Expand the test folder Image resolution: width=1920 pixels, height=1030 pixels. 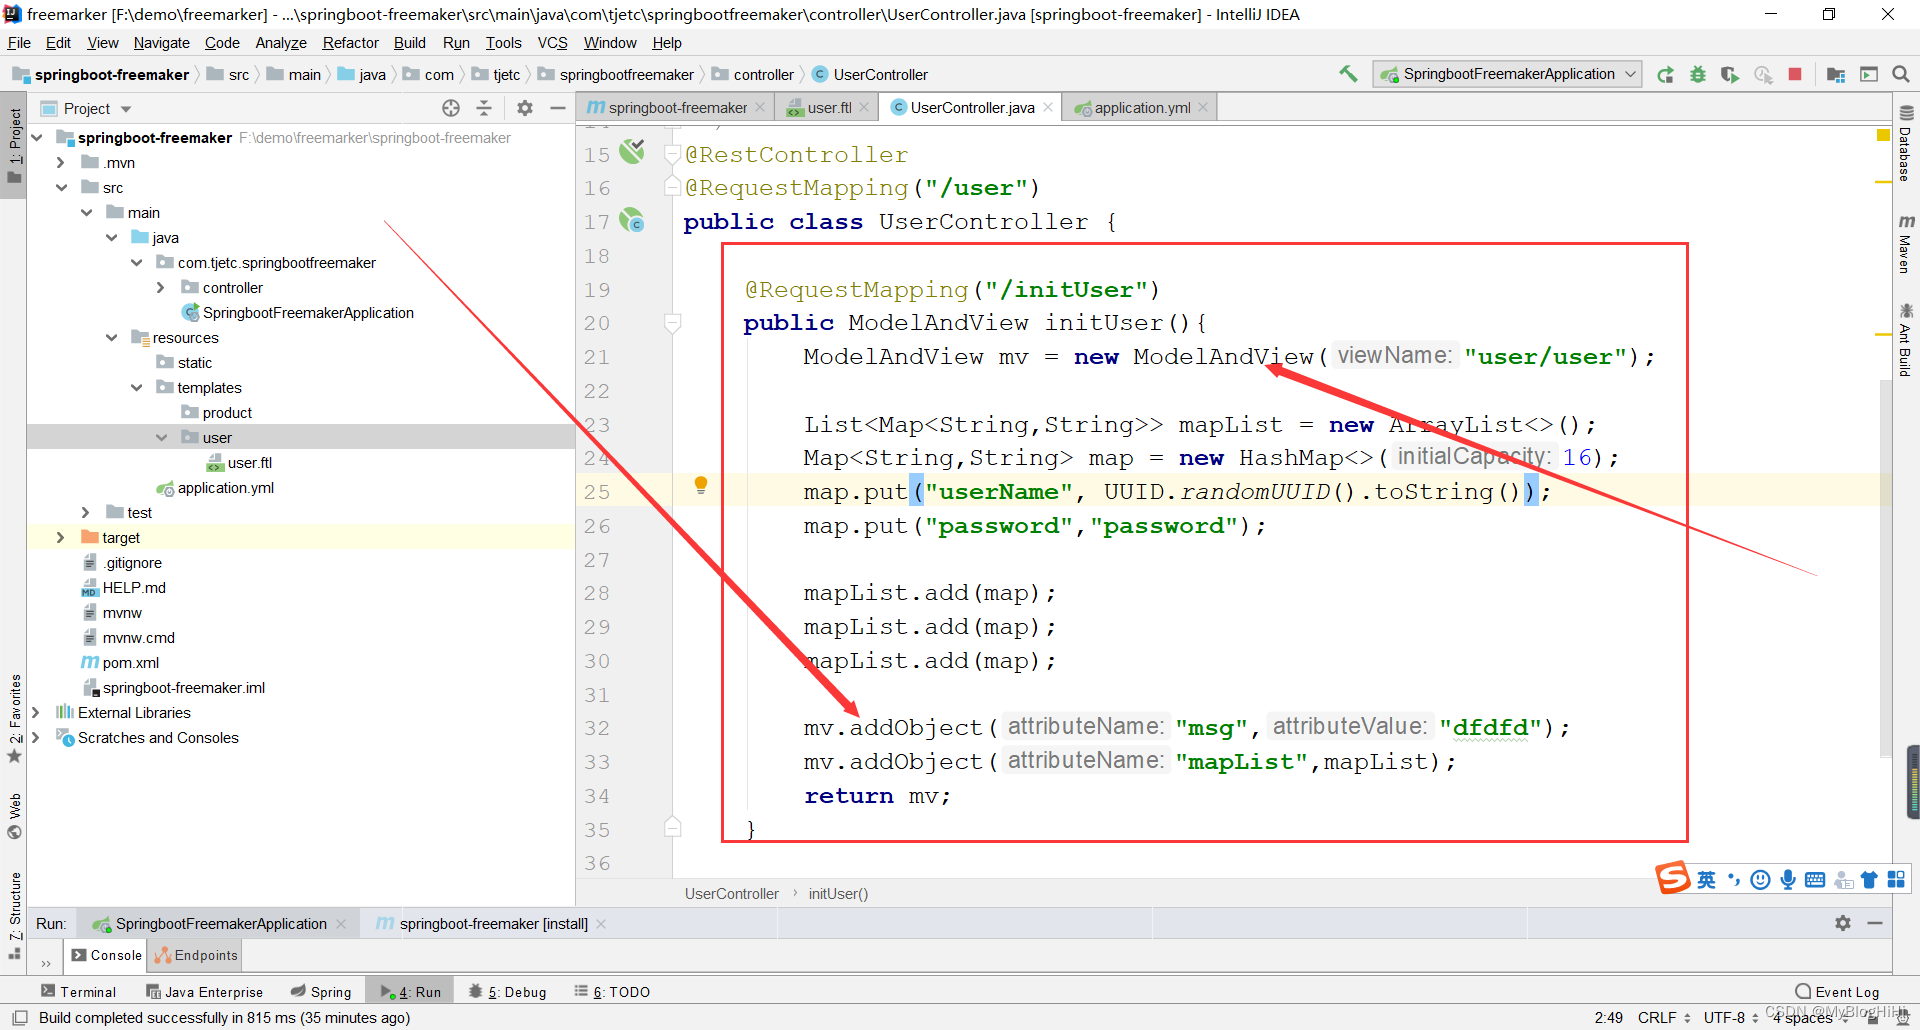point(86,513)
